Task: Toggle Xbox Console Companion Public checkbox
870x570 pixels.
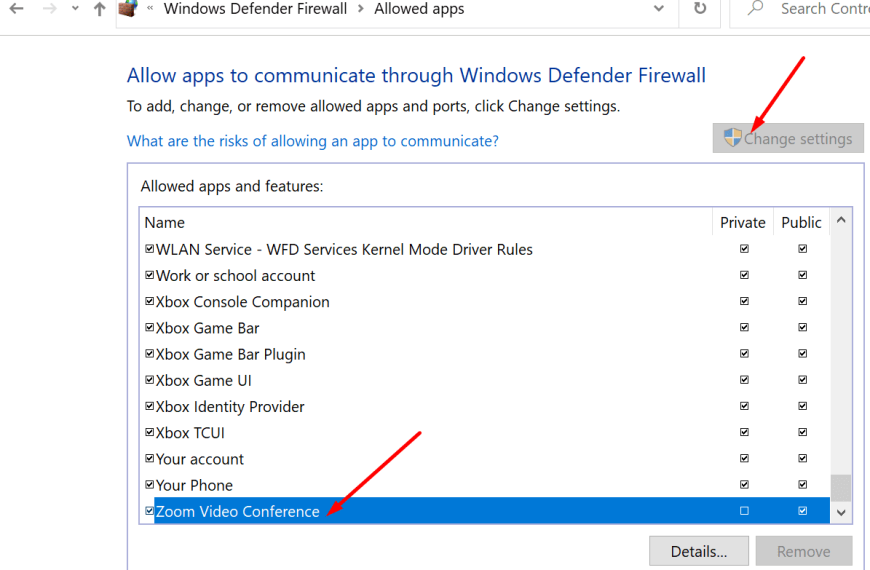Action: tap(802, 301)
